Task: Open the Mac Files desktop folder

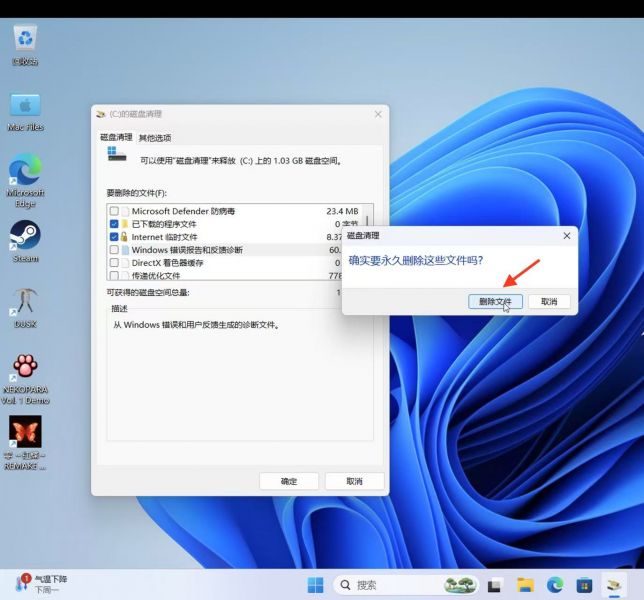Action: (x=25, y=112)
